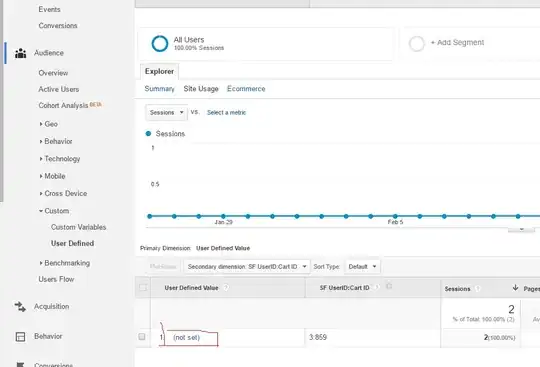The image size is (540, 367).
Task: Open the Users Flow report
Action: [56, 279]
